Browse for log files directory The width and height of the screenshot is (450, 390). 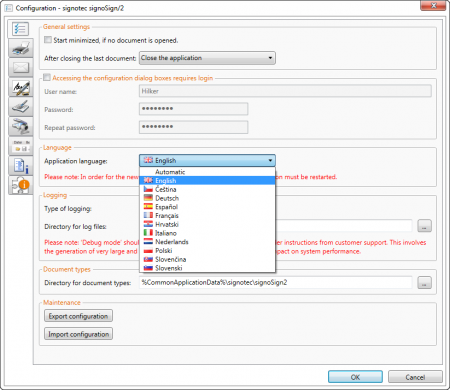tap(424, 226)
